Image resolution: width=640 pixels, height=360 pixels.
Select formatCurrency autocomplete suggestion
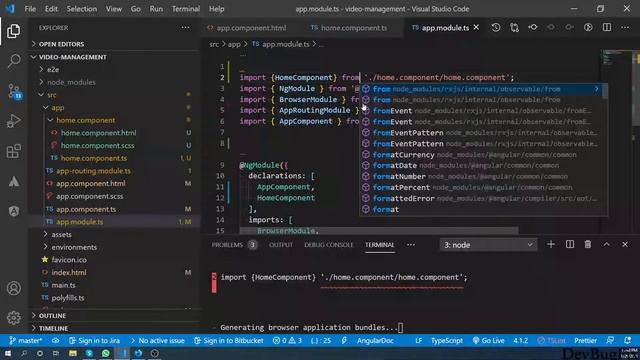[482, 155]
